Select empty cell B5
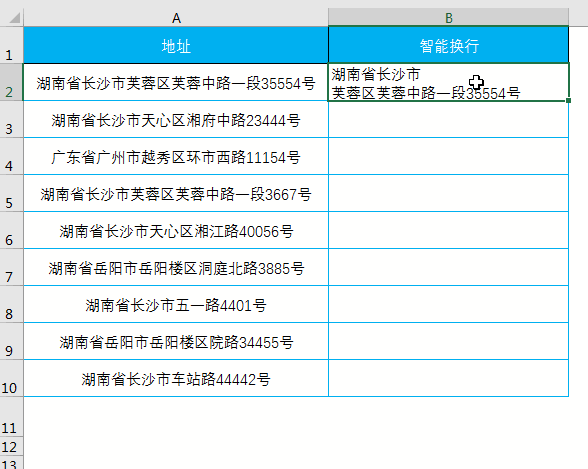This screenshot has height=469, width=588. (448, 193)
